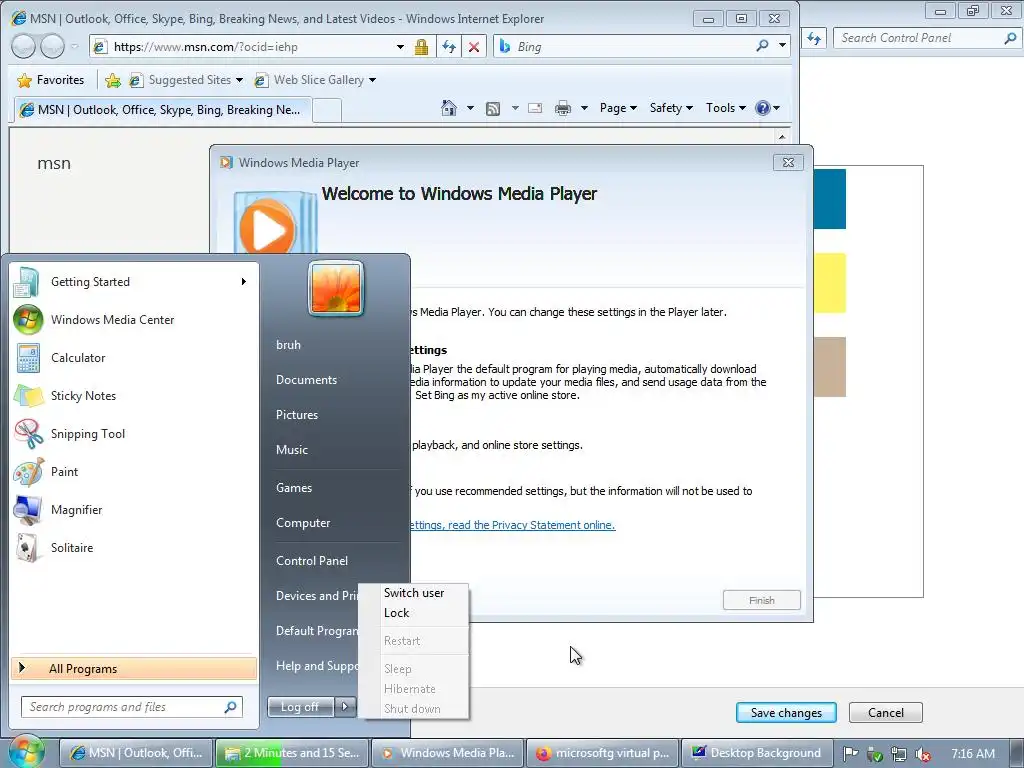Viewport: 1024px width, 768px height.
Task: Select the yellow color swatch in Desktop Background
Action: pos(830,283)
